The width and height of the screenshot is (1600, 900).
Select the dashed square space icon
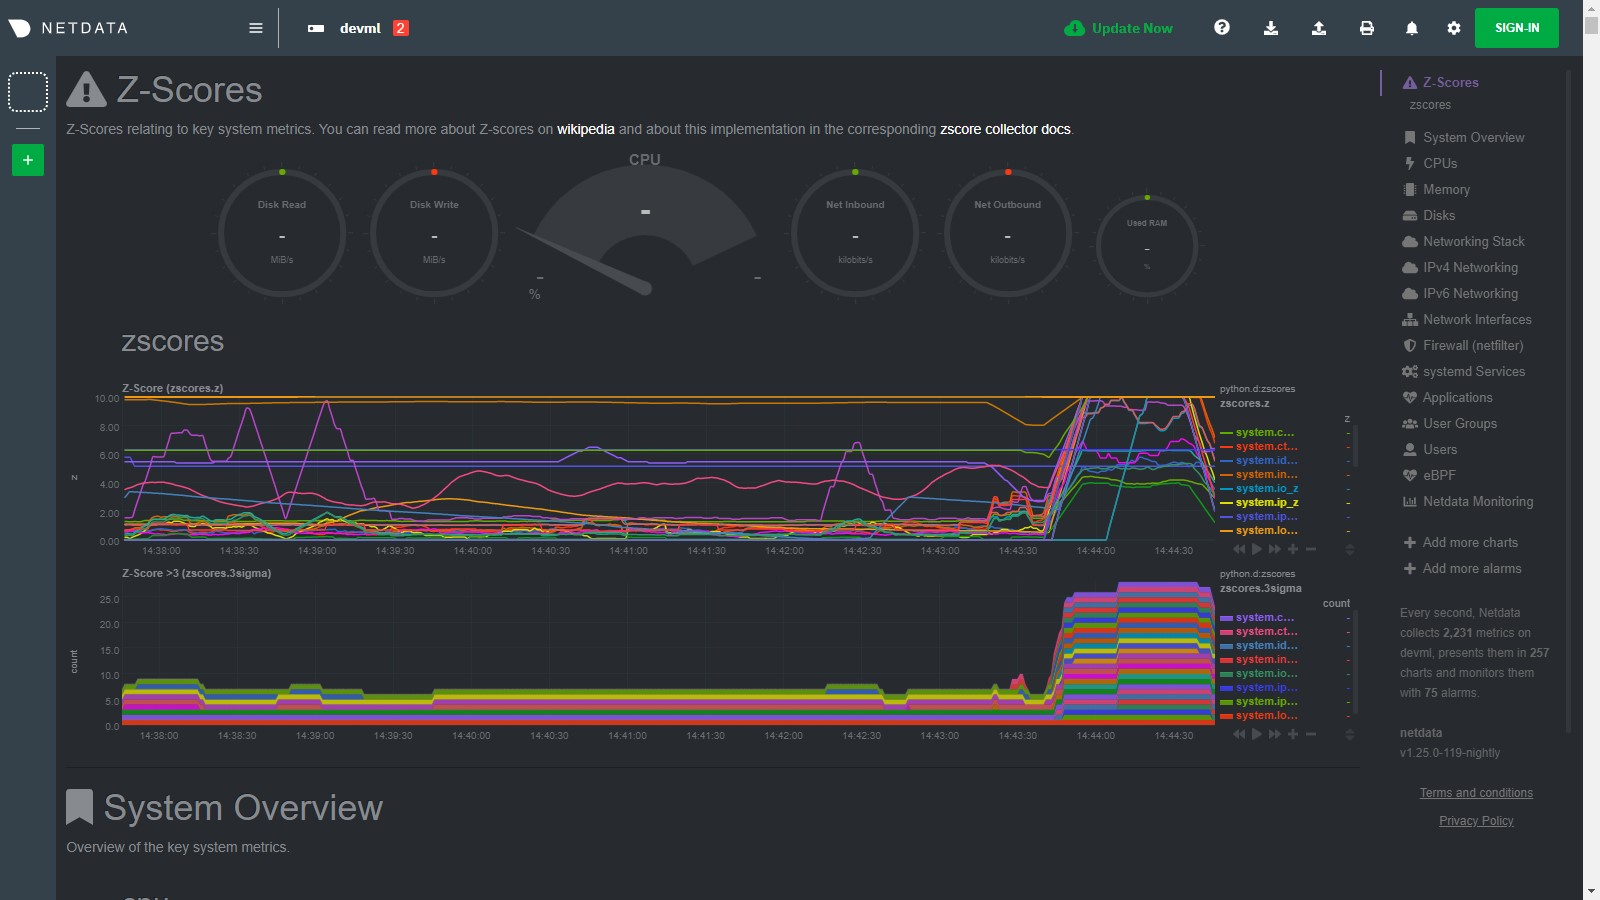click(28, 92)
